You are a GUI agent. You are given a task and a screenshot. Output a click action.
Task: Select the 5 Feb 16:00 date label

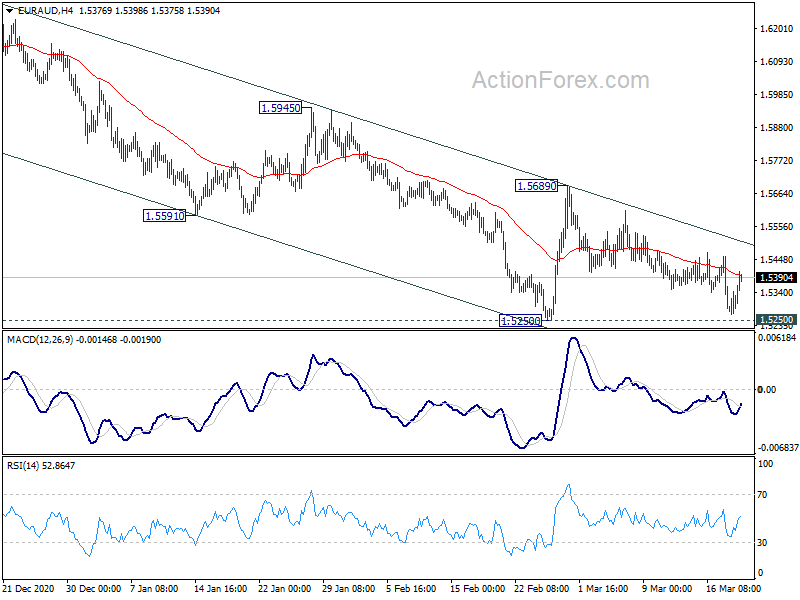411,588
